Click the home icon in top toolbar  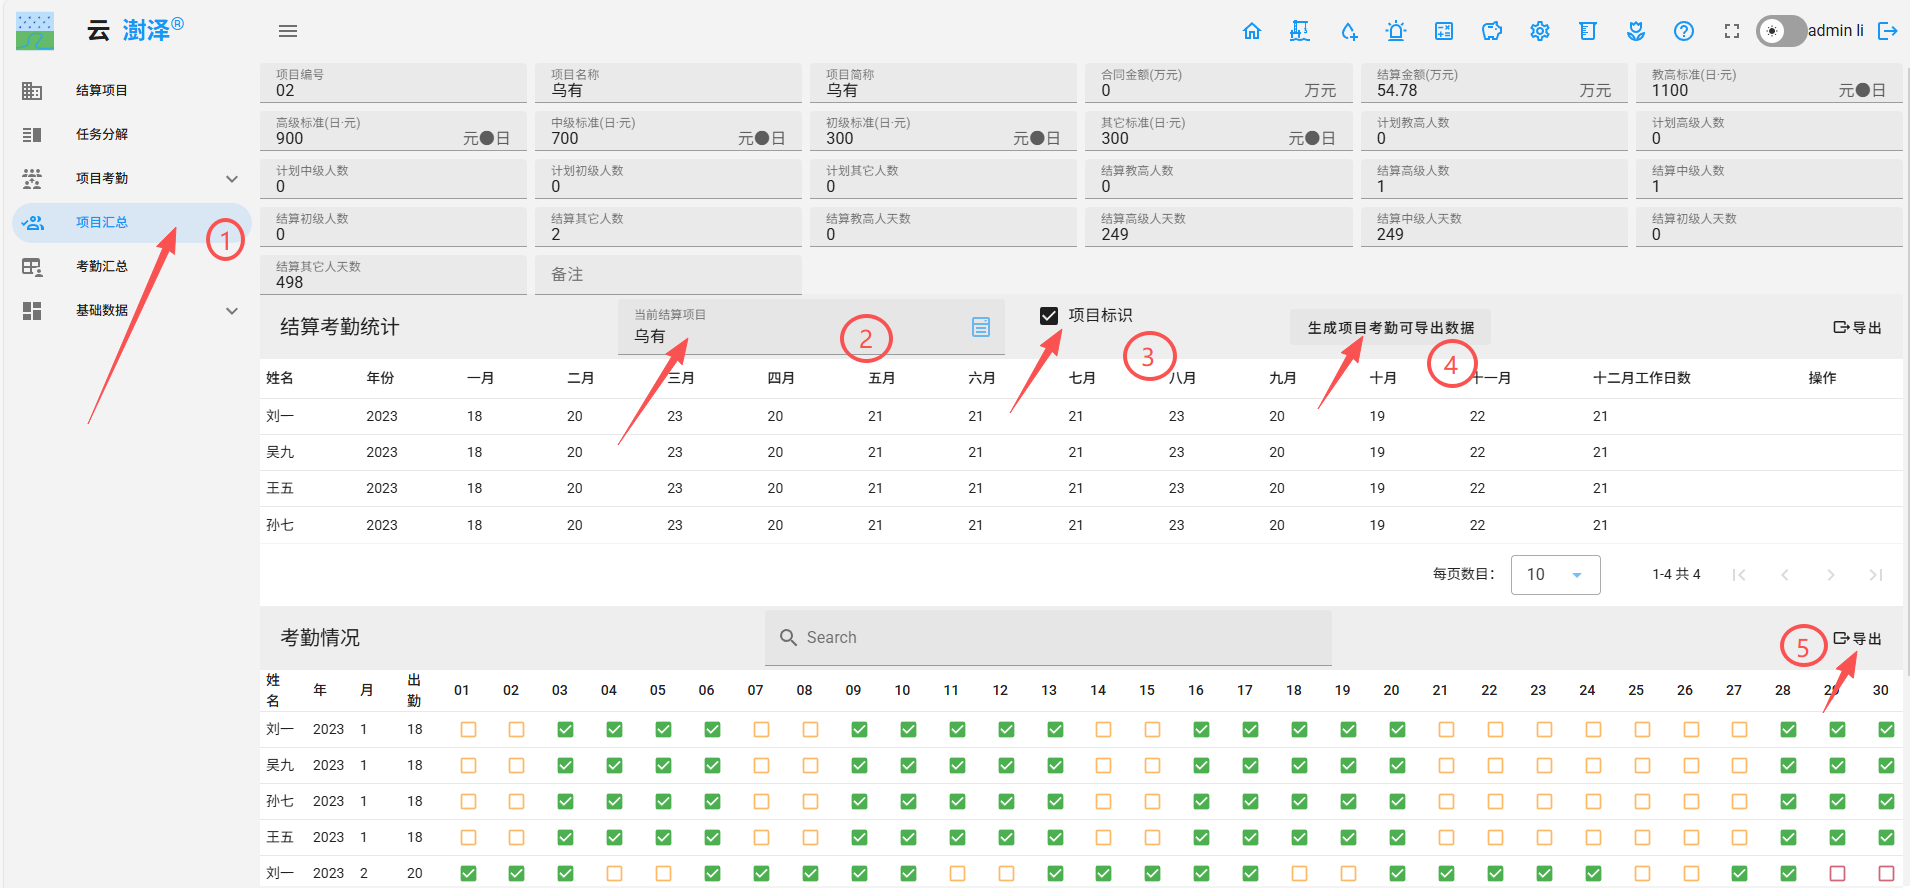(x=1251, y=31)
